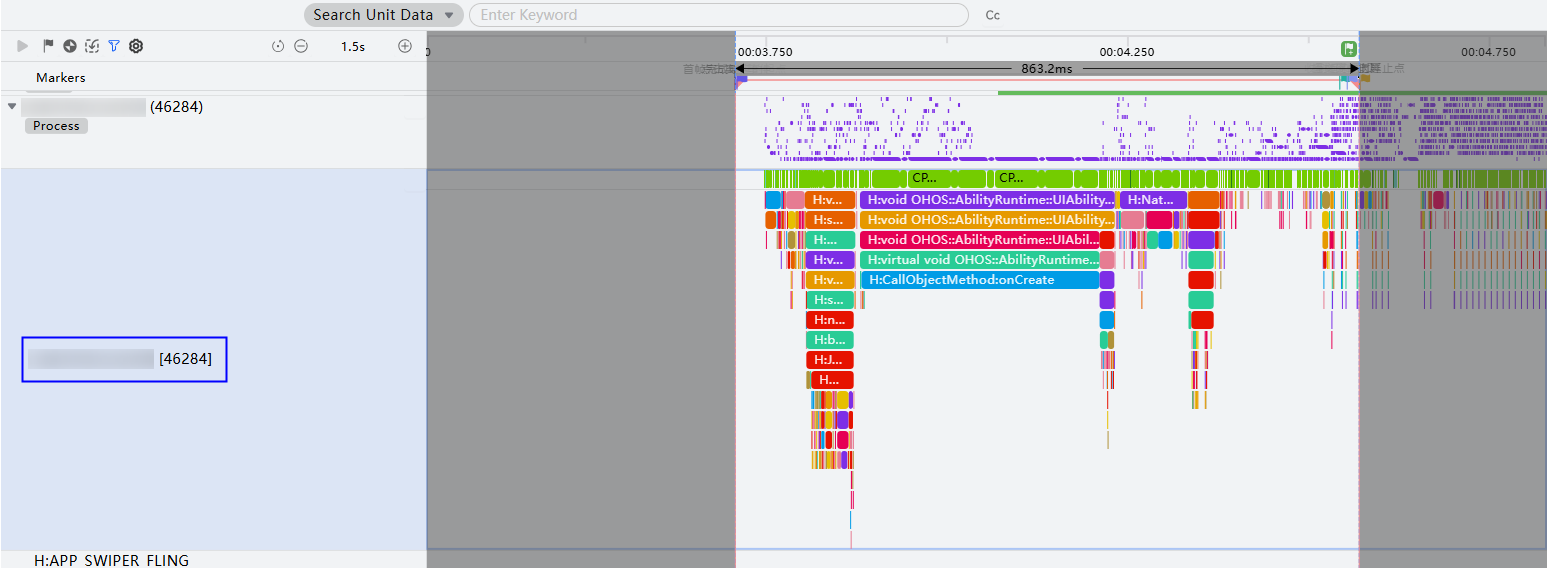Click the grayed-out play icon in toolbar
The height and width of the screenshot is (568, 1547).
coord(23,46)
